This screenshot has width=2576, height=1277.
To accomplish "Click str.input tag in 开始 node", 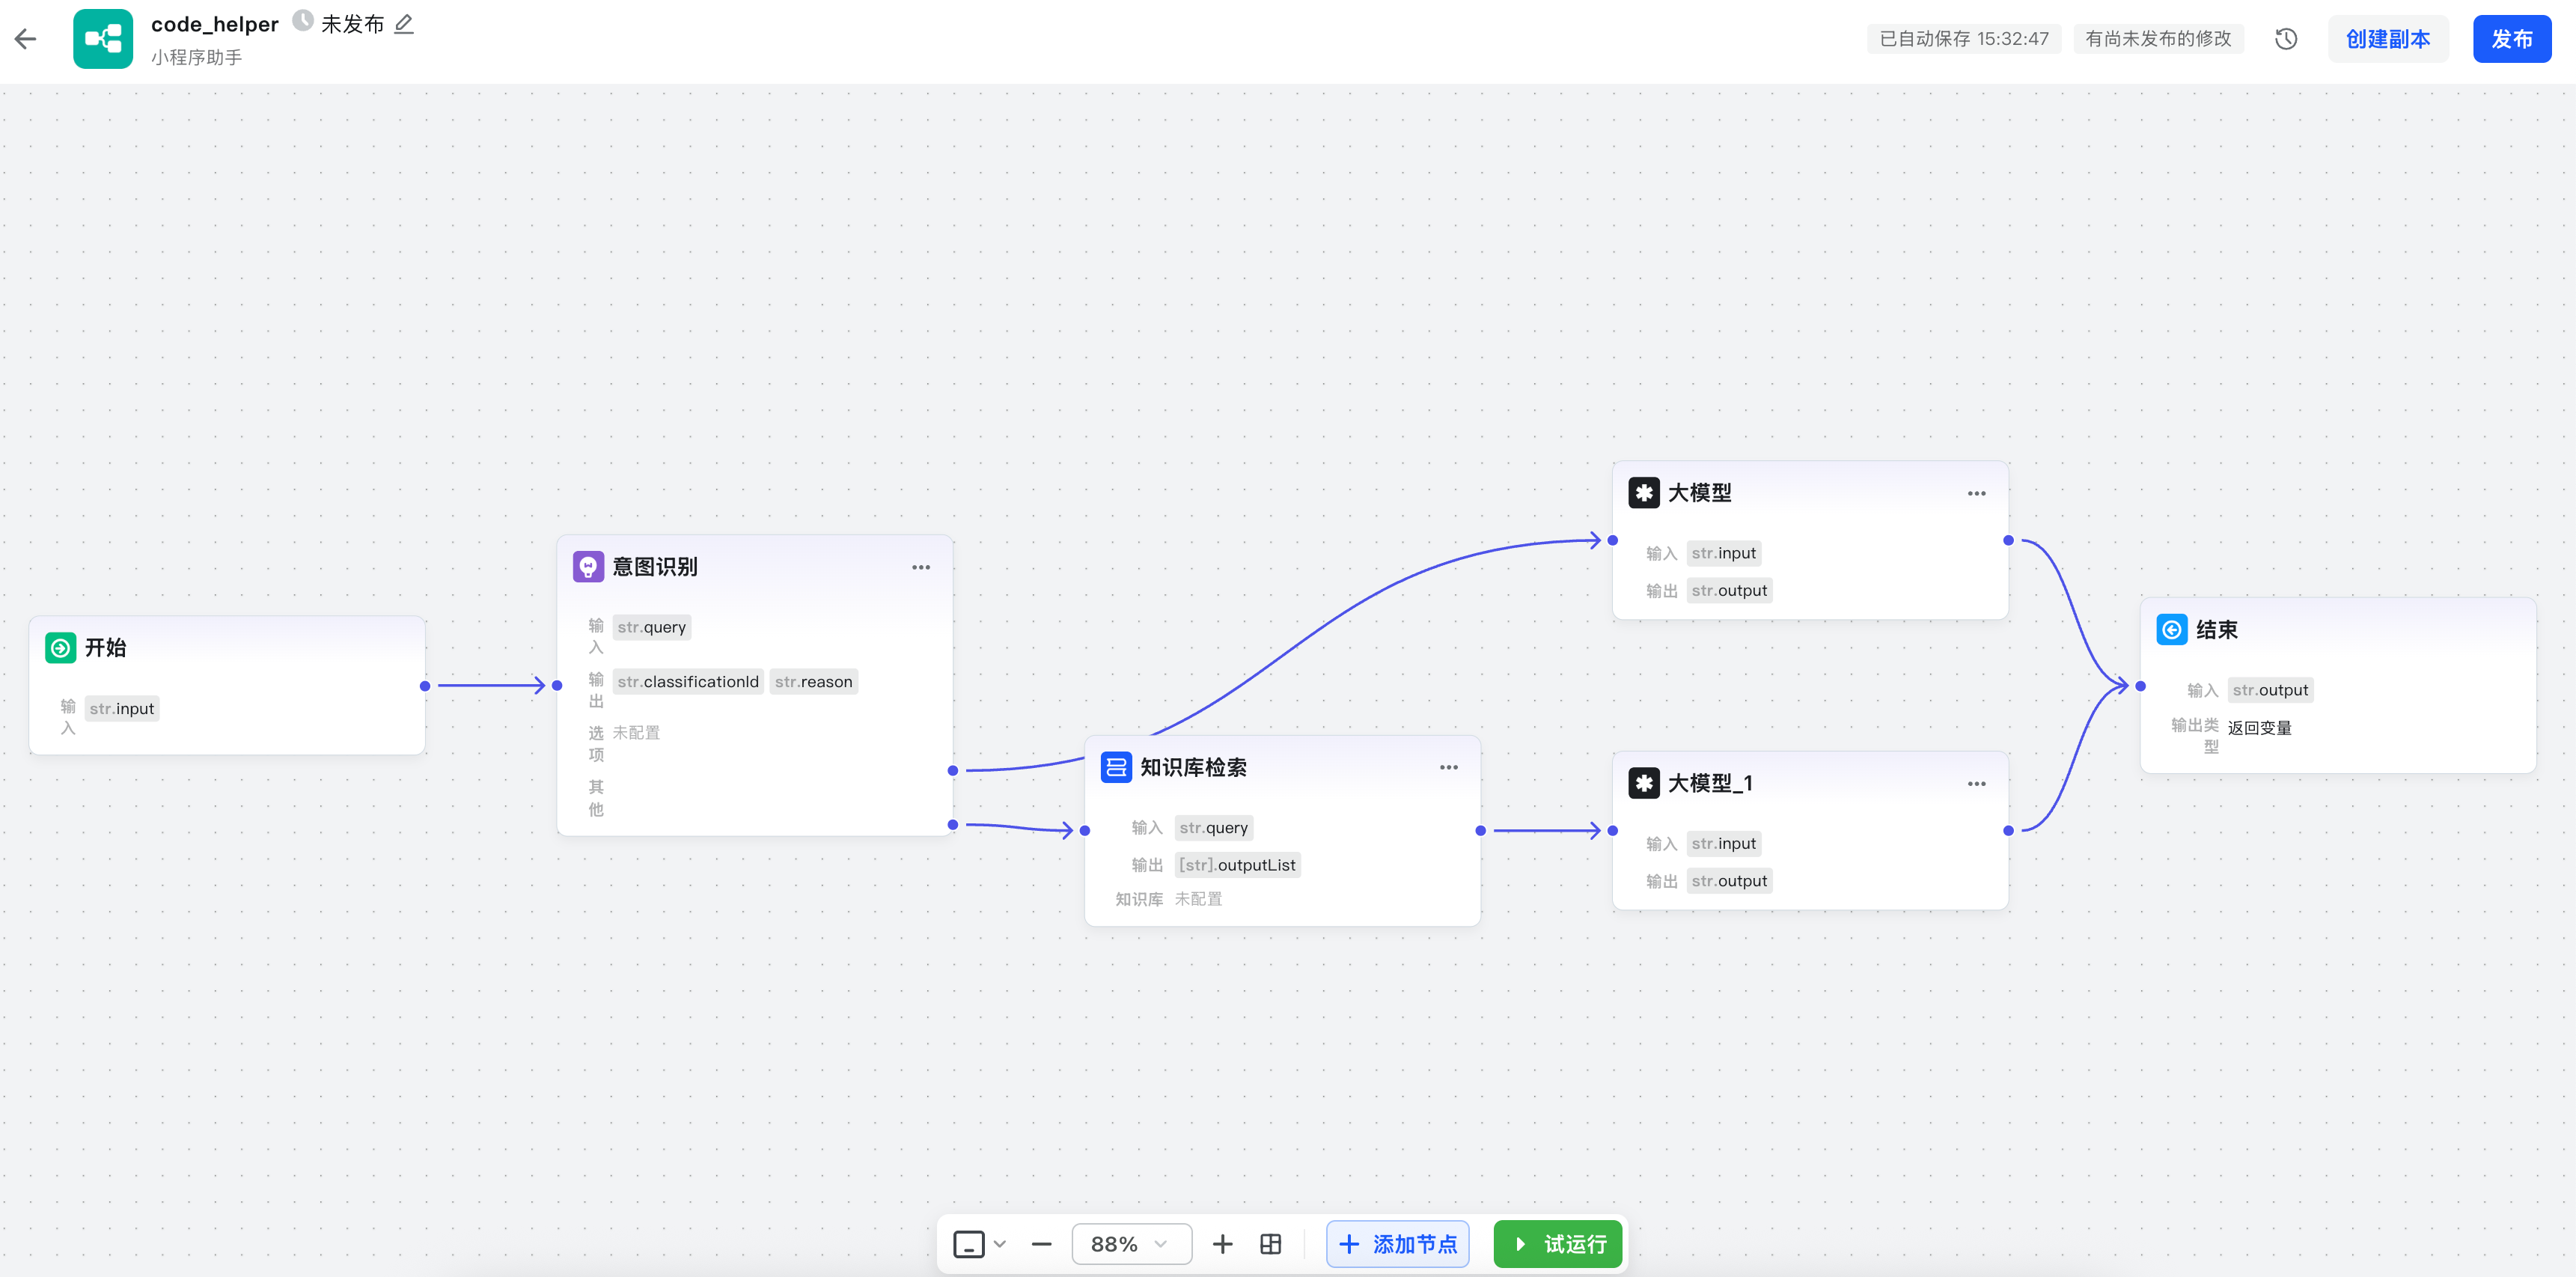I will (122, 709).
